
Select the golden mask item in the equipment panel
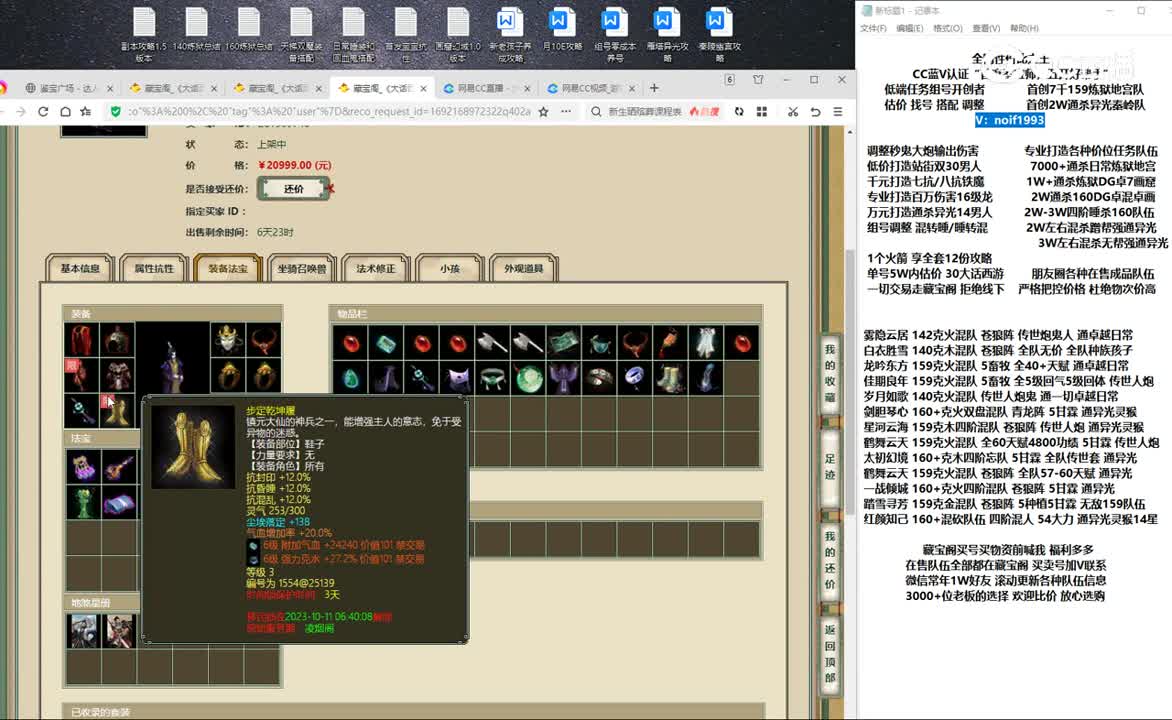[227, 340]
